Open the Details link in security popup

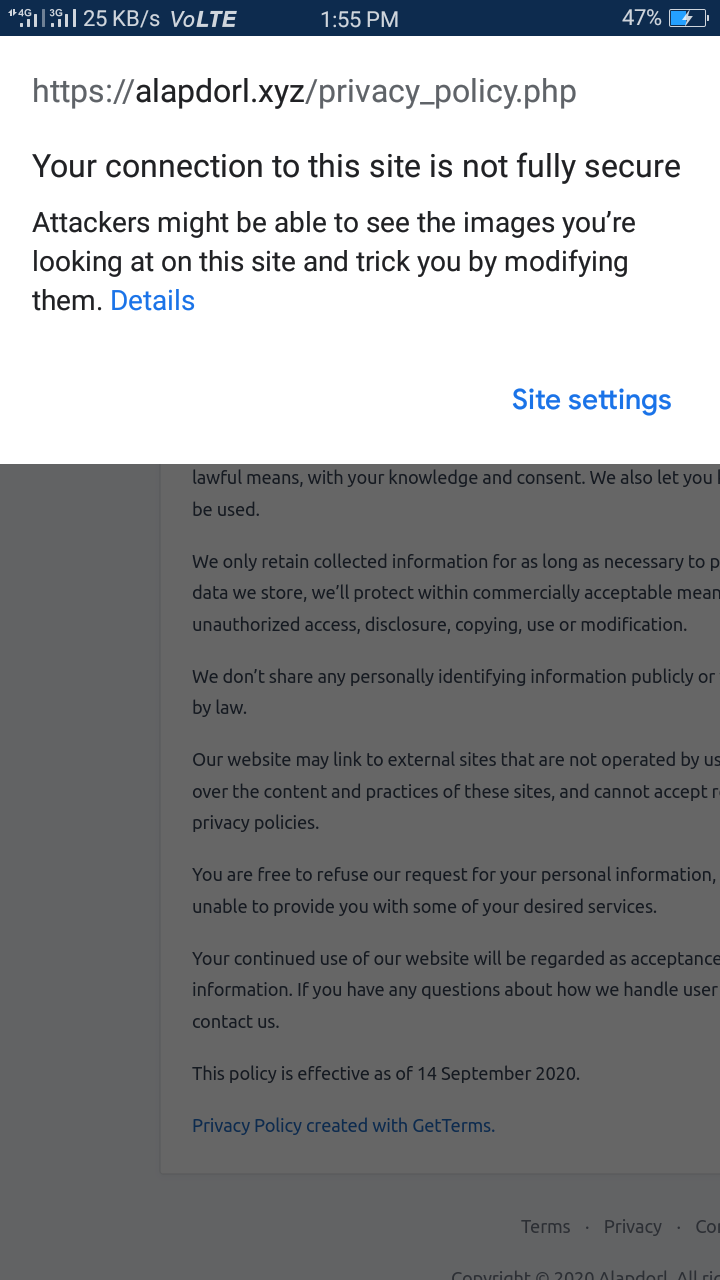click(152, 300)
